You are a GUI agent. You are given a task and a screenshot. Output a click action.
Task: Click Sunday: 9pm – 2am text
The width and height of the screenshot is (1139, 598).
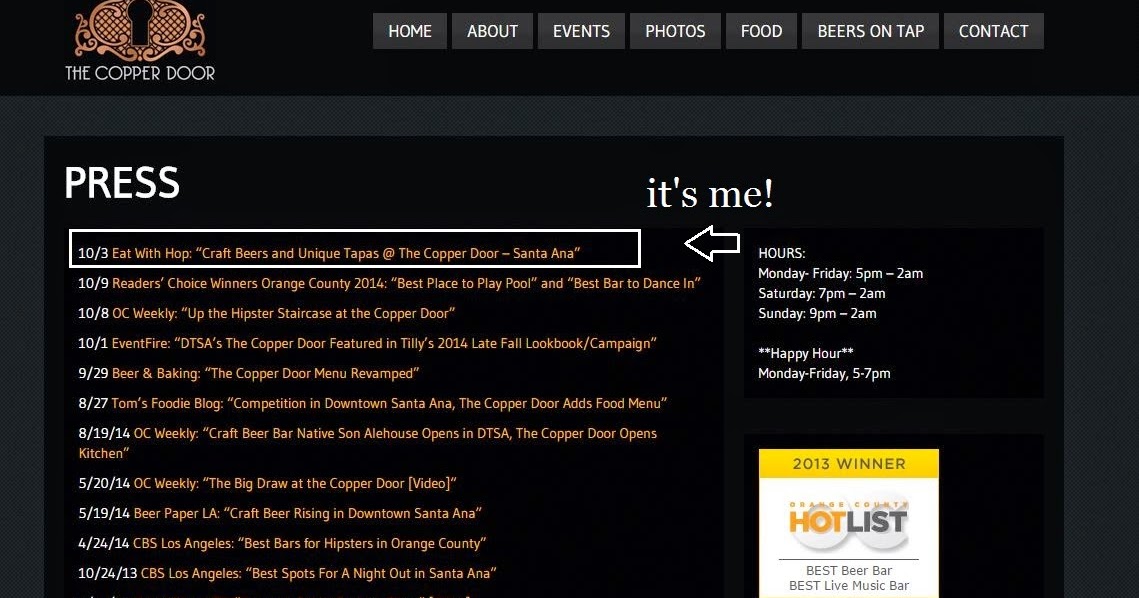click(x=817, y=314)
